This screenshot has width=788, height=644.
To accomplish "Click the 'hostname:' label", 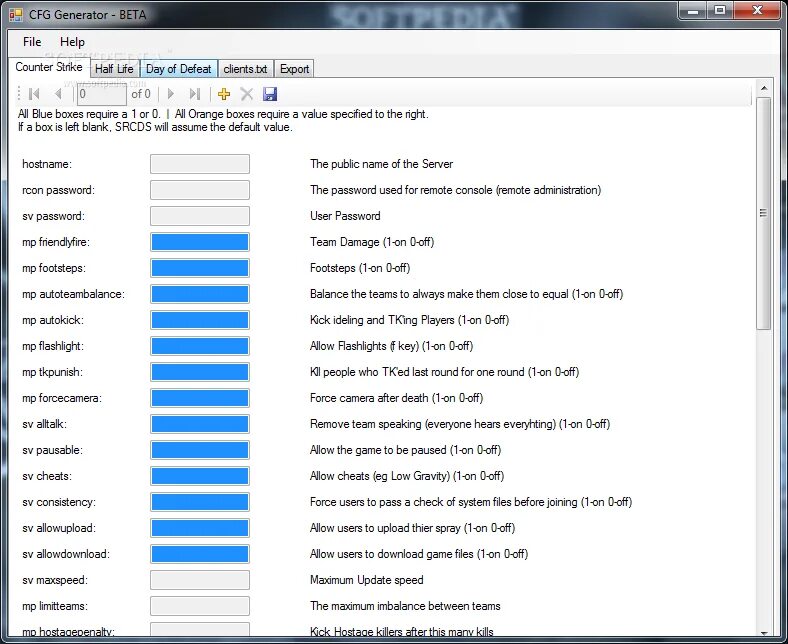I will pos(47,164).
